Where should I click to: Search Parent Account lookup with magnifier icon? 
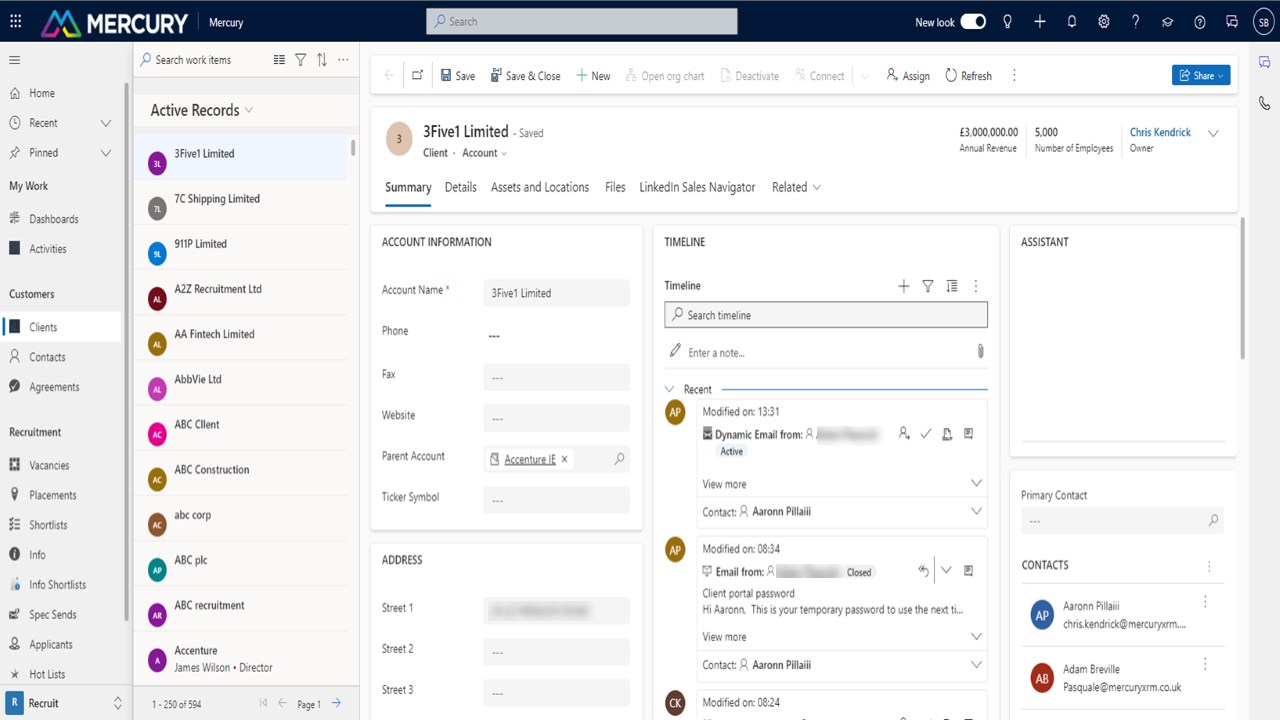click(619, 459)
